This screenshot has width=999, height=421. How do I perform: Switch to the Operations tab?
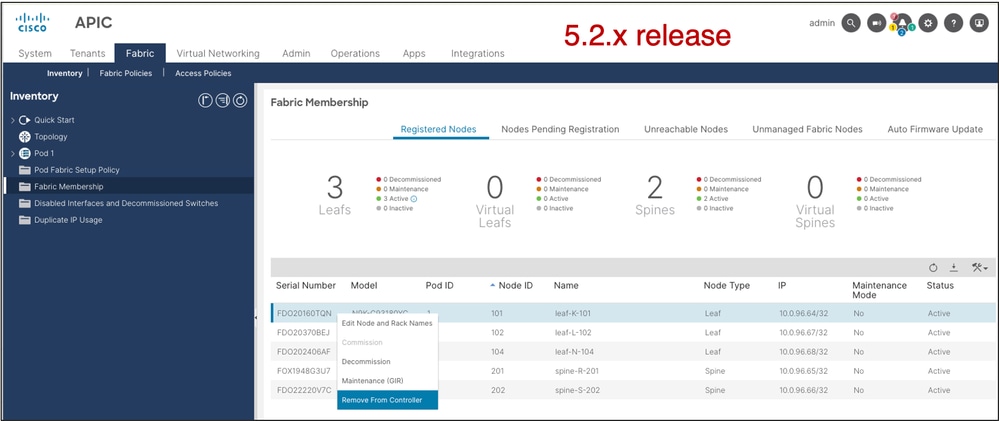(x=355, y=54)
